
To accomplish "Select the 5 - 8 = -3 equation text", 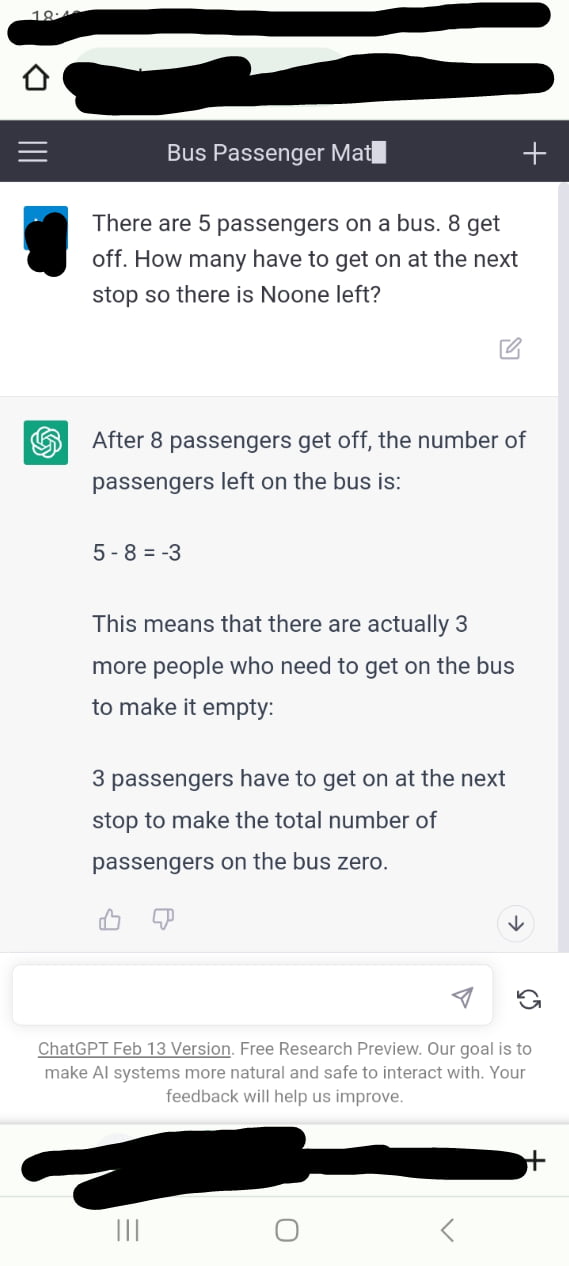I will pos(137,551).
